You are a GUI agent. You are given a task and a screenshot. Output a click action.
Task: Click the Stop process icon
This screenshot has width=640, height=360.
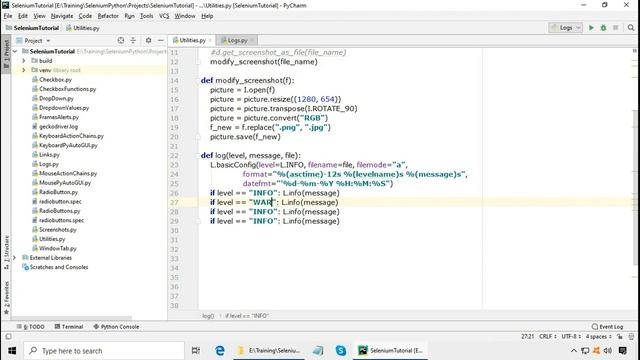click(616, 28)
